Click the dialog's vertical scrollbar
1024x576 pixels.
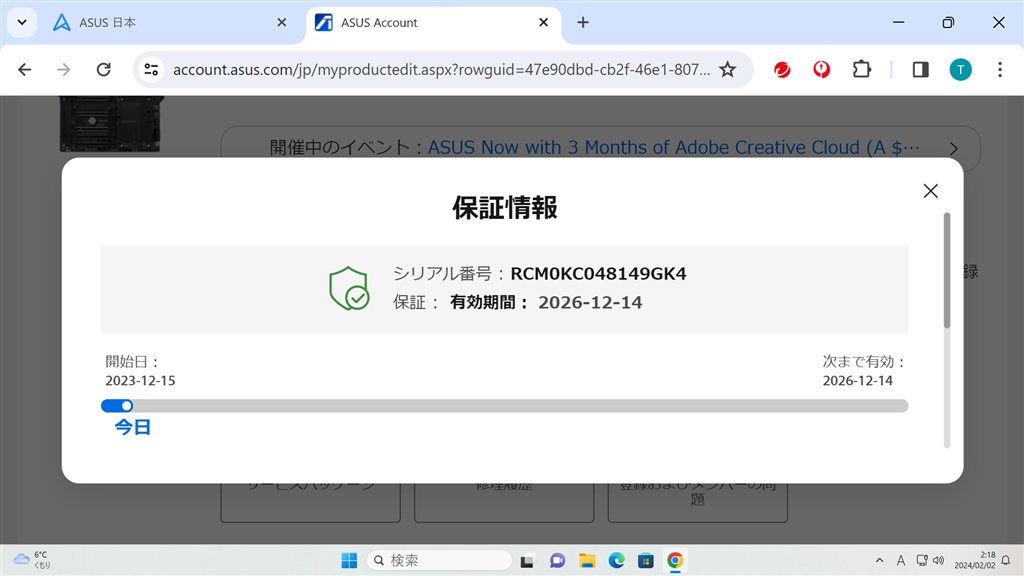[947, 270]
